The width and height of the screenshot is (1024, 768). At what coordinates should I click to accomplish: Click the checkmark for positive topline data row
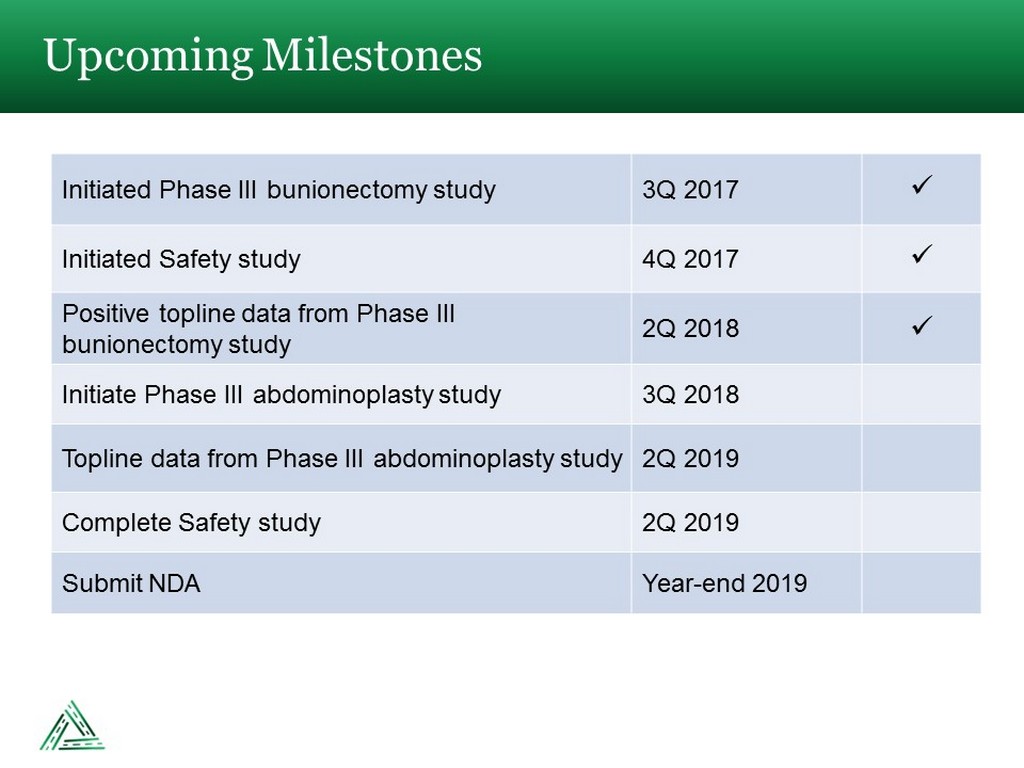921,325
